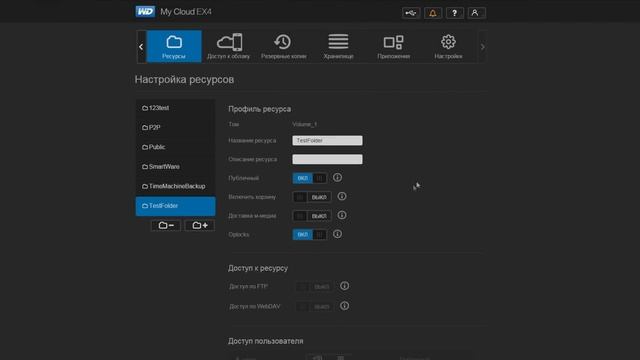This screenshot has width=640, height=360.
Task: Click the Профиль ресурса section heading
Action: click(260, 109)
